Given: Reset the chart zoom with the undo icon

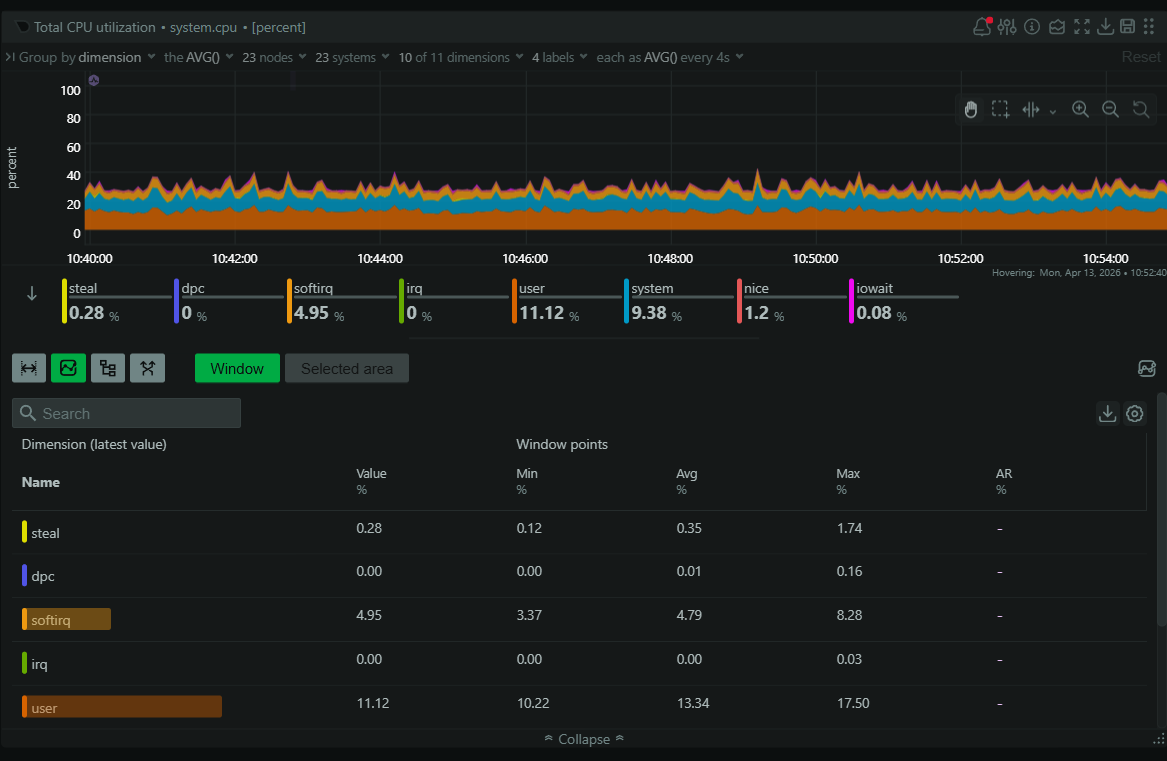Looking at the screenshot, I should tap(1141, 109).
